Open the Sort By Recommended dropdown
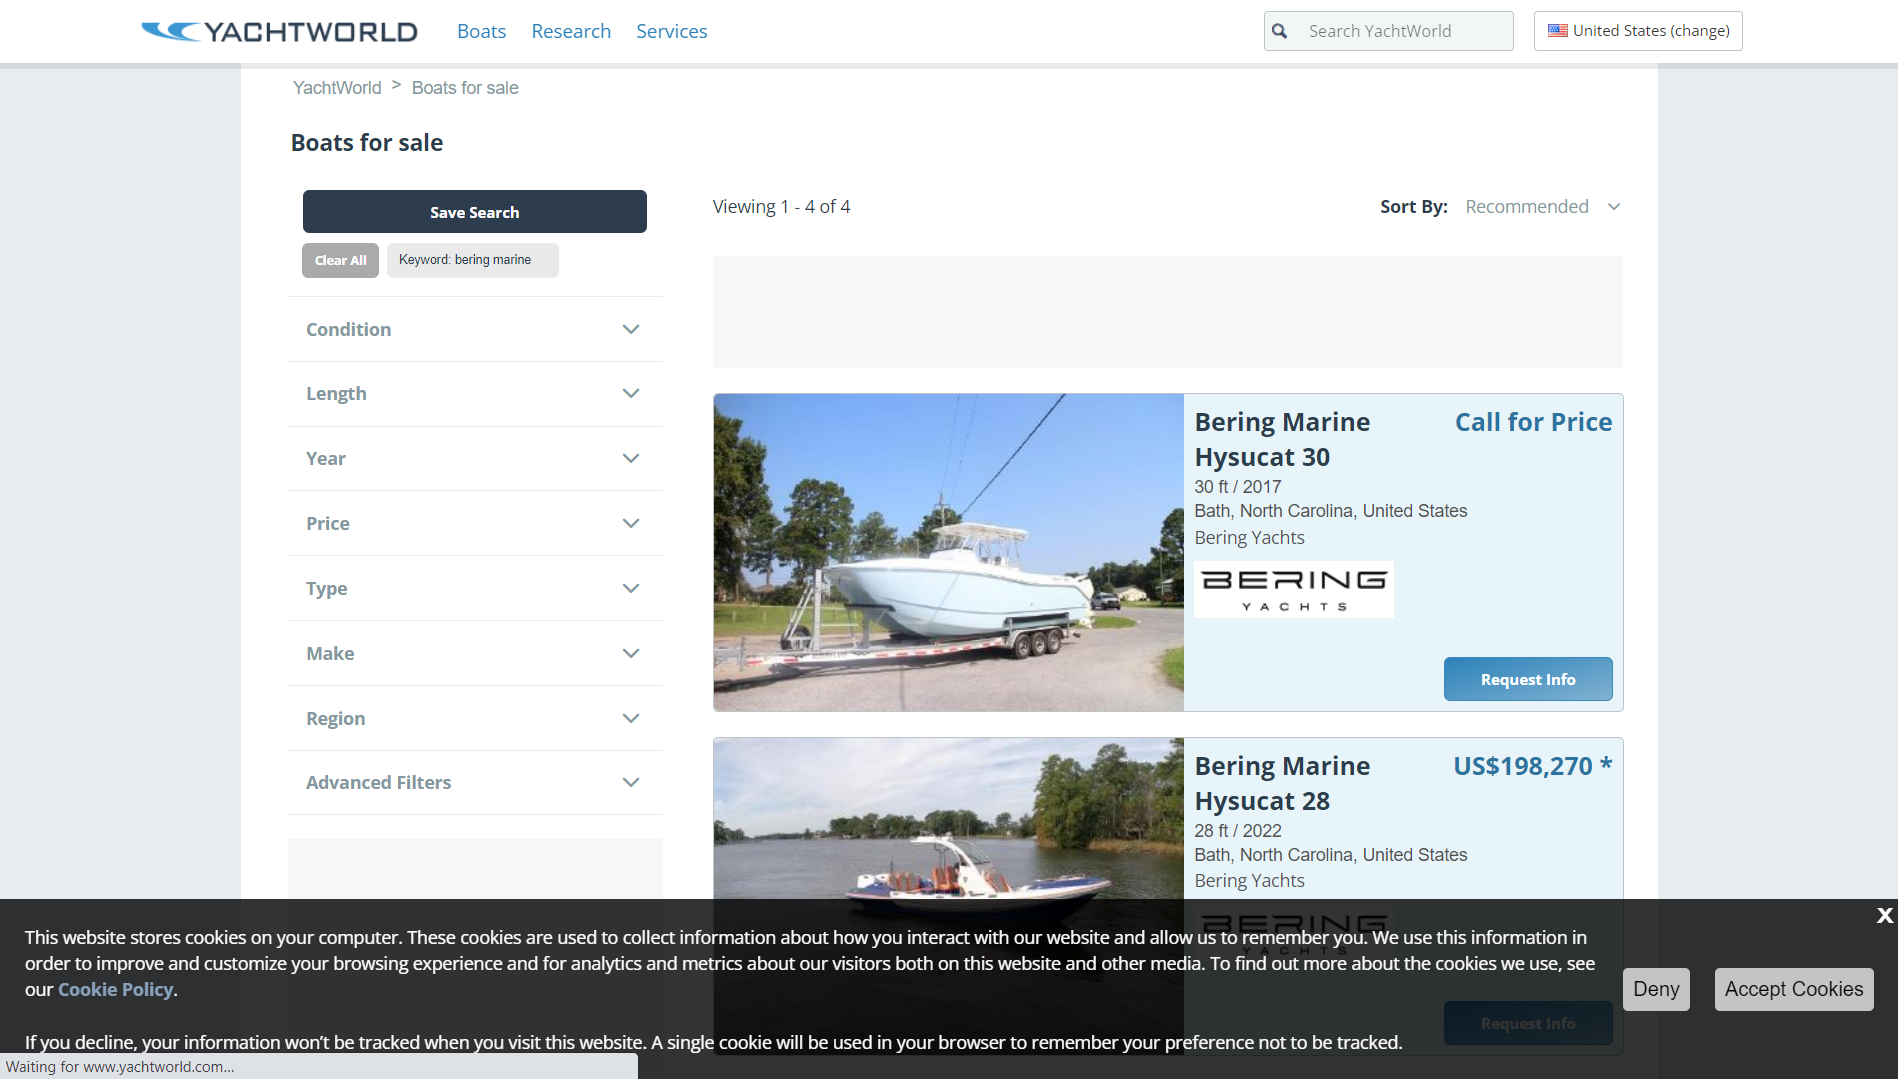The width and height of the screenshot is (1898, 1079). click(x=1541, y=207)
